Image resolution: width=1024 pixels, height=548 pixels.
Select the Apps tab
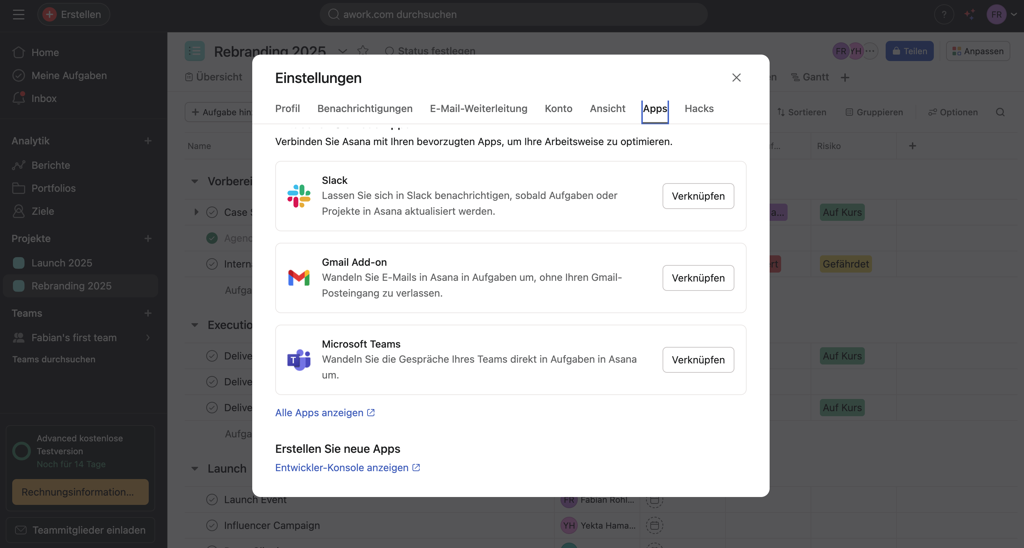tap(655, 109)
